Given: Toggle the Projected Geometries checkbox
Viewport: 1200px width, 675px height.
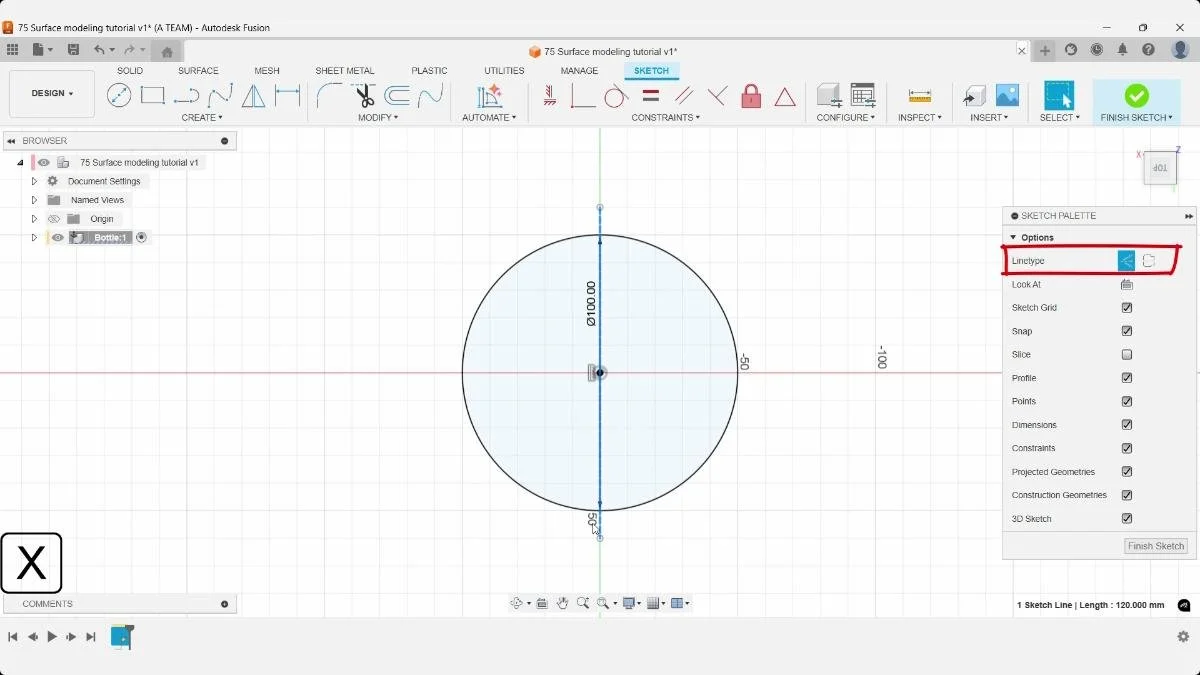Looking at the screenshot, I should point(1127,472).
